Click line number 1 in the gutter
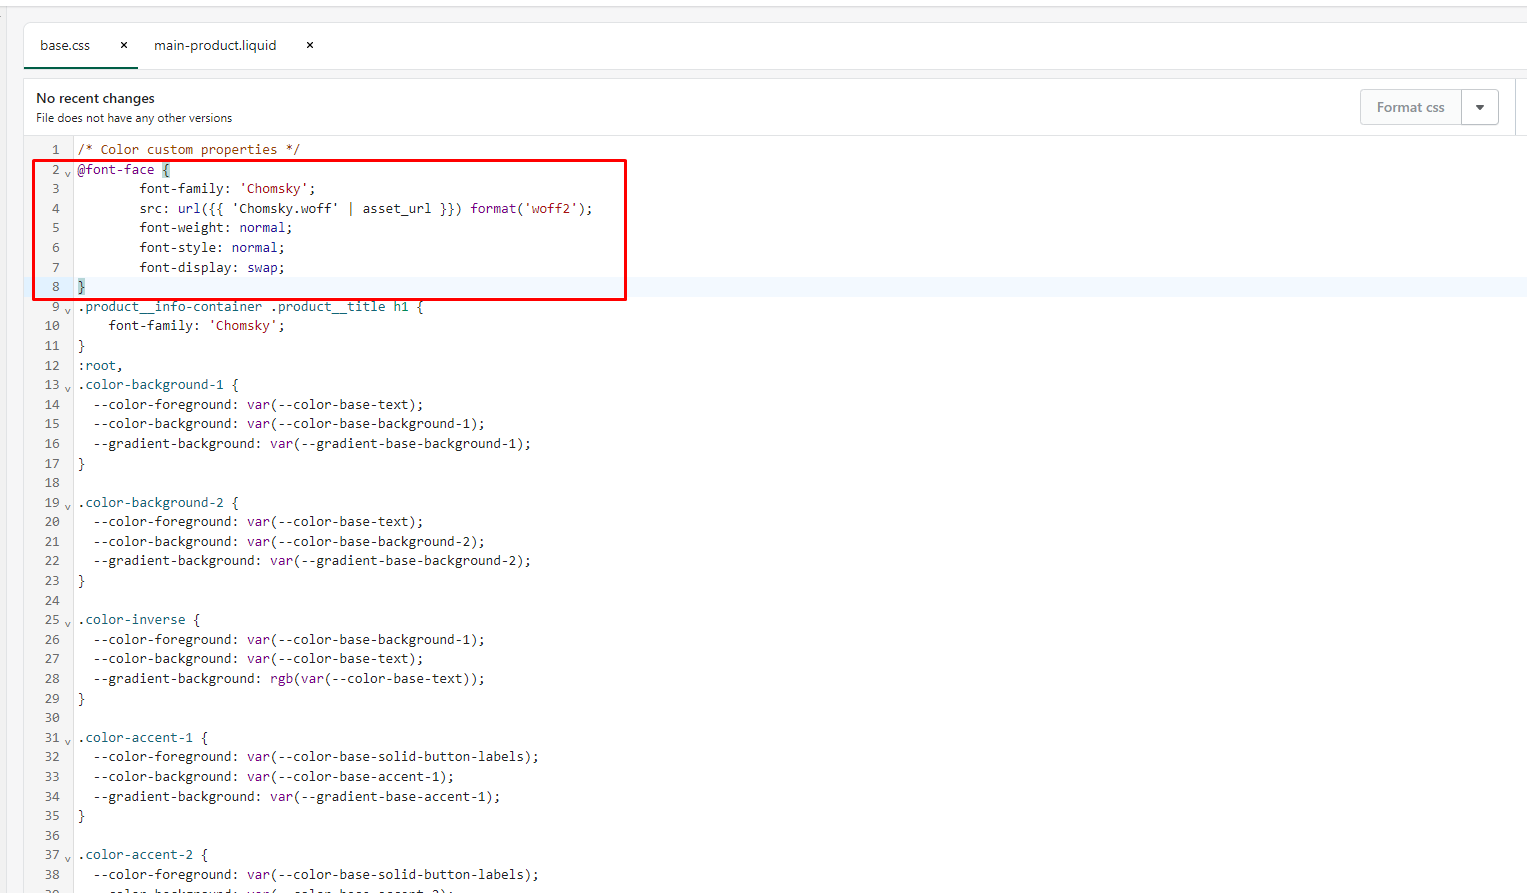Screen dimensions: 1527x893 [56, 149]
